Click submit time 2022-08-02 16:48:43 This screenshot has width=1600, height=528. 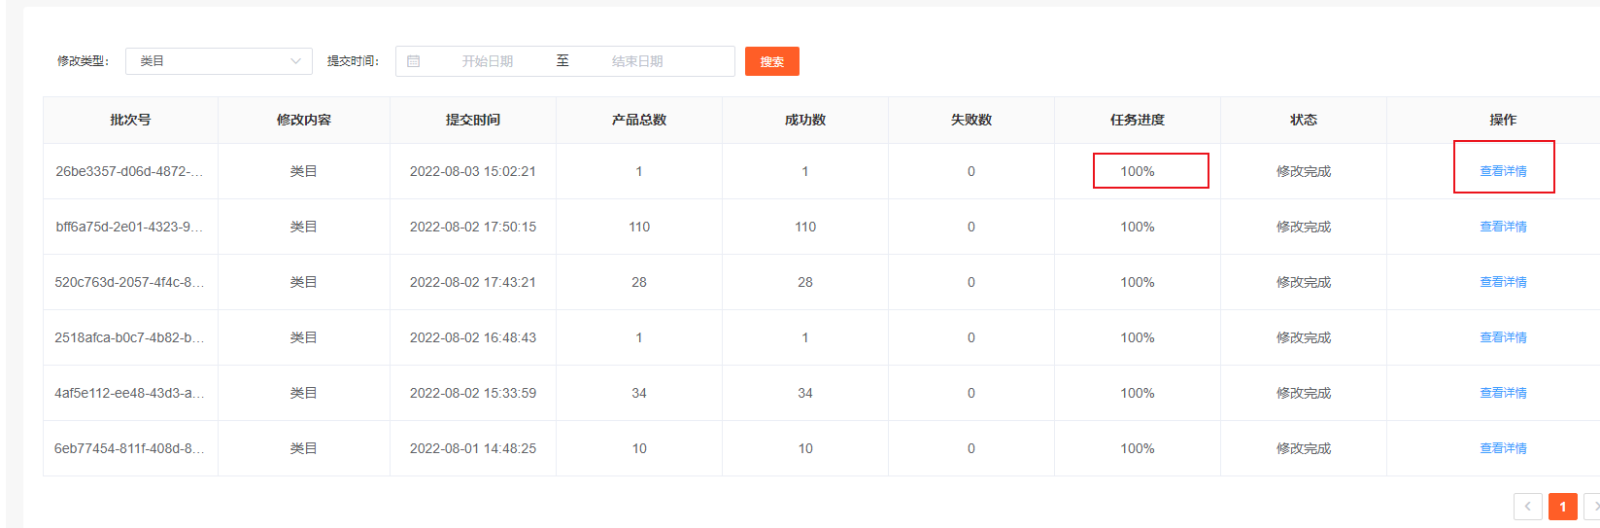(473, 338)
